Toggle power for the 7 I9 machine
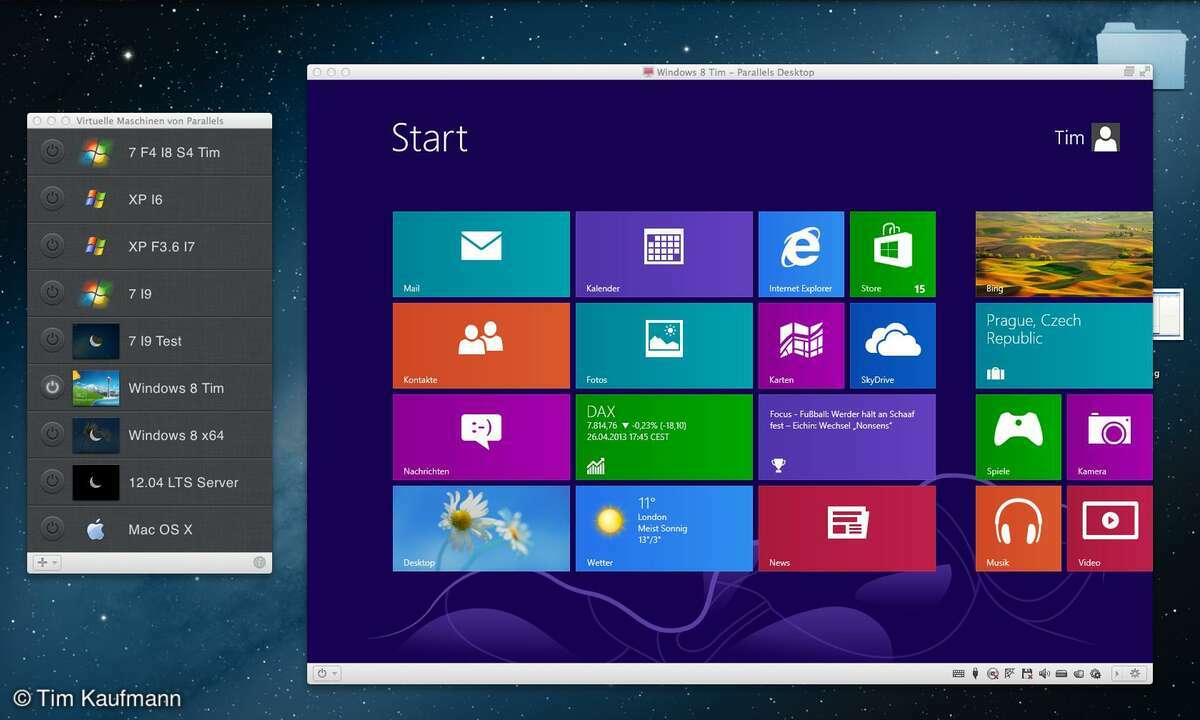 [52, 293]
